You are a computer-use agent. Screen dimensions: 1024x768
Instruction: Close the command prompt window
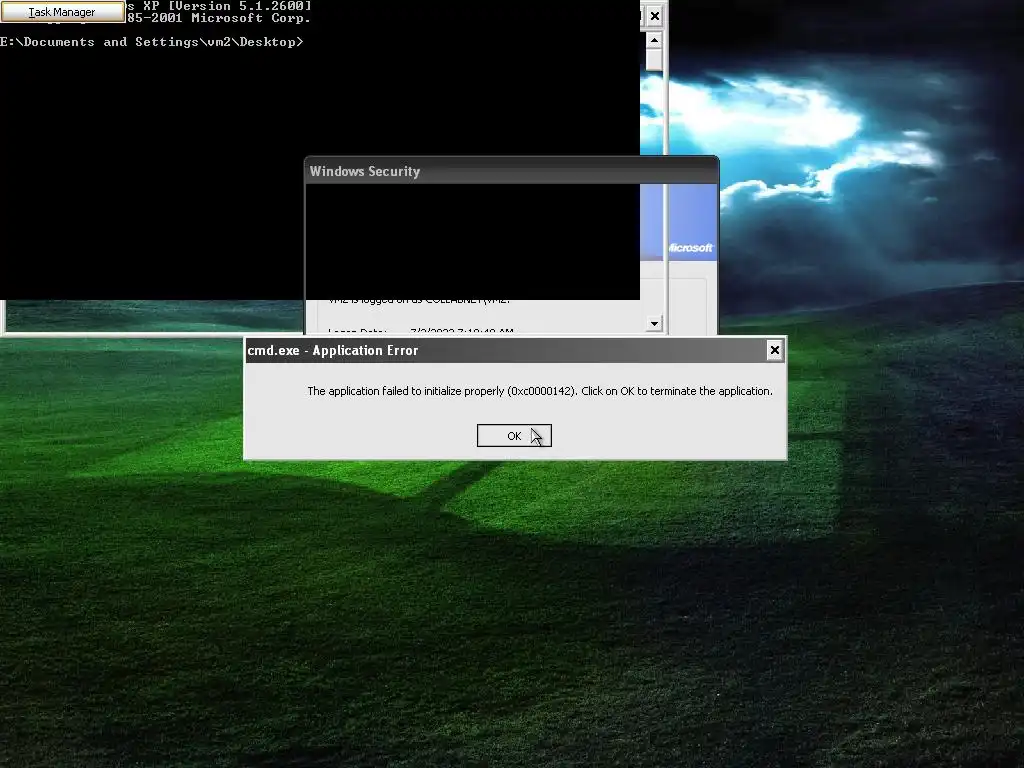[655, 16]
